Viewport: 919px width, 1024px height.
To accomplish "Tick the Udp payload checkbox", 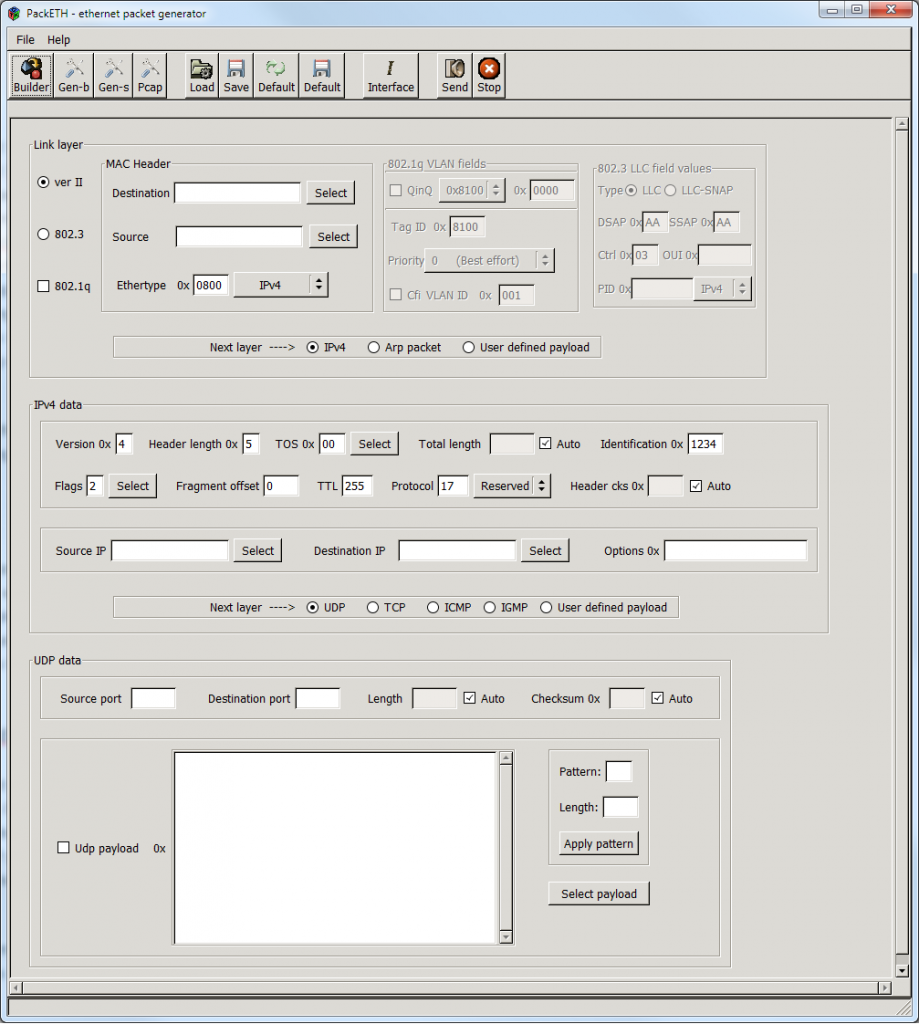I will click(x=64, y=848).
